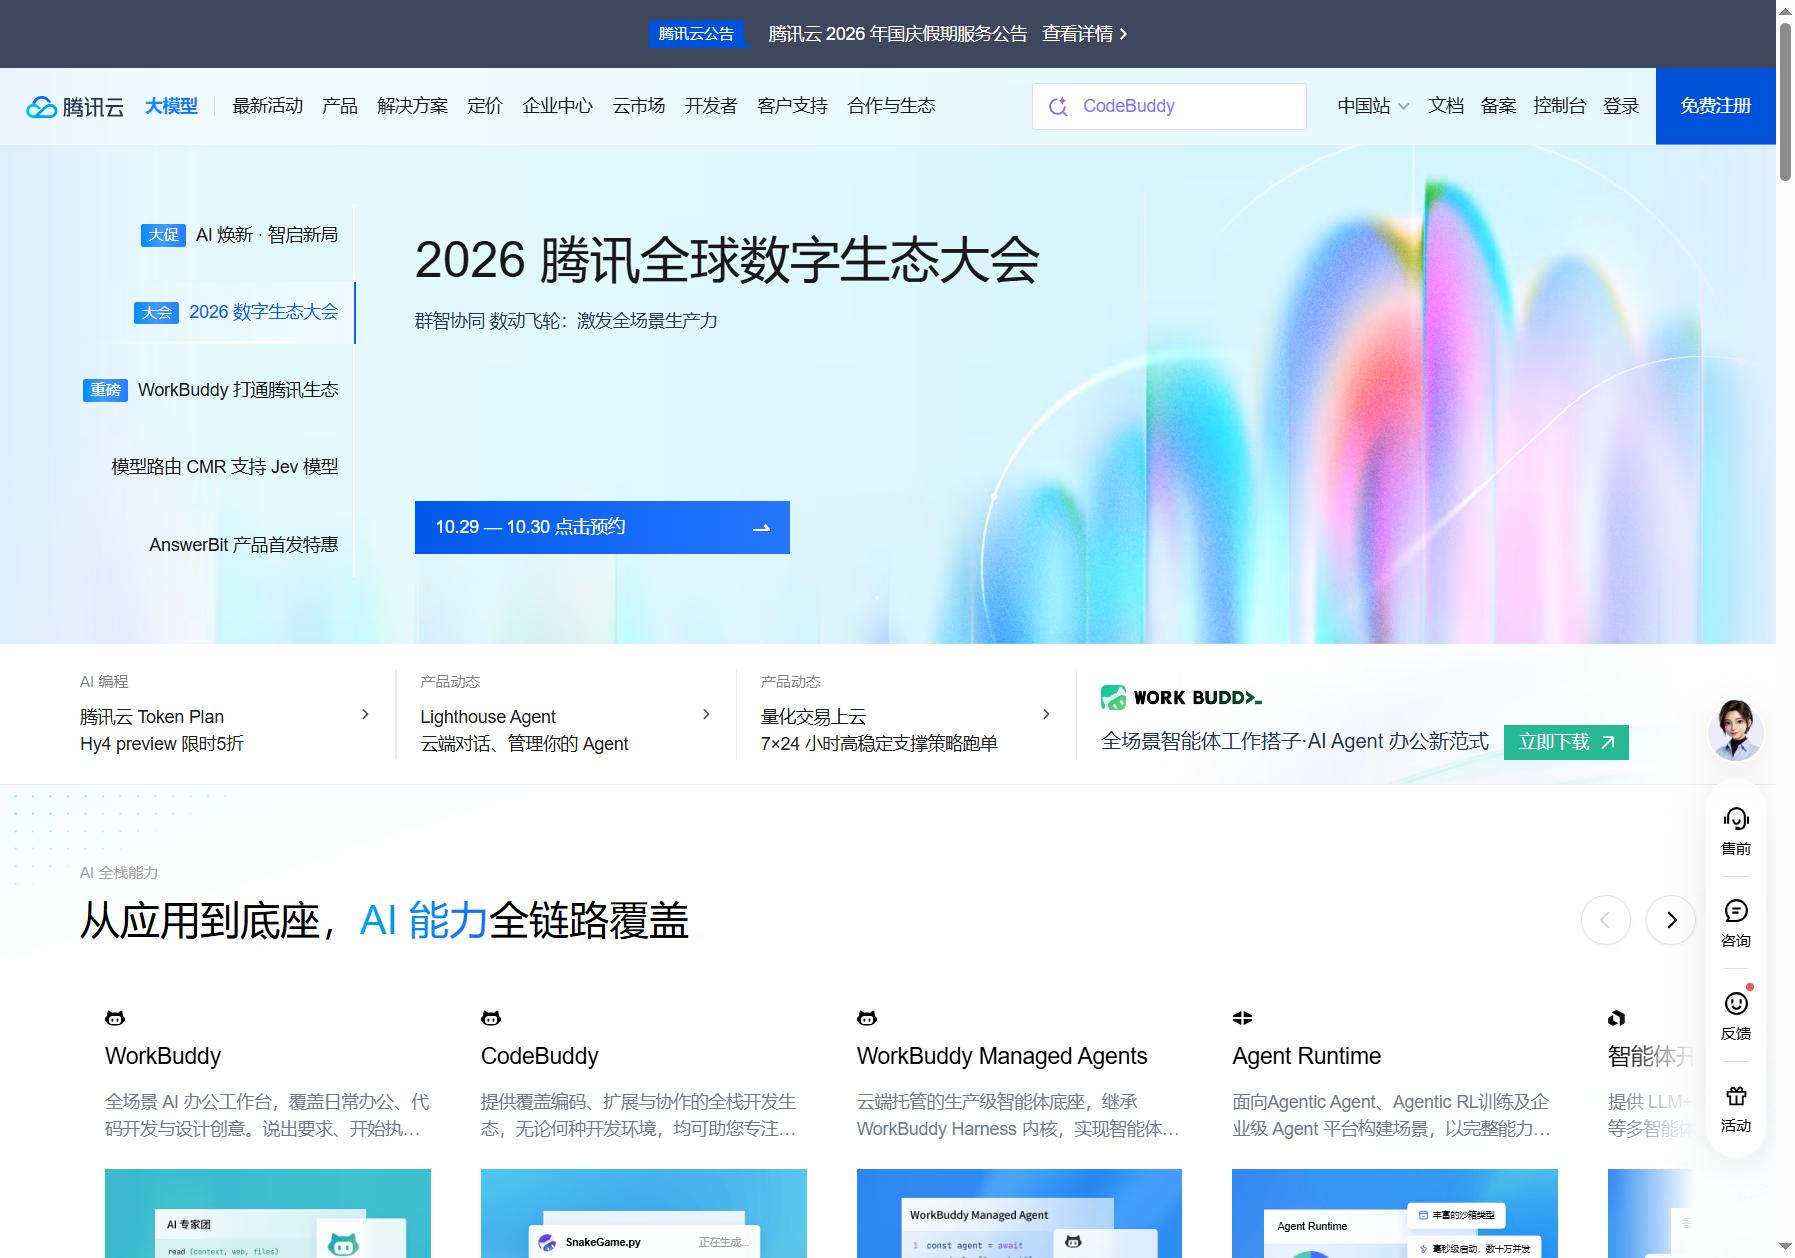This screenshot has height=1258, width=1795.
Task: Open the 控制台 link
Action: (1559, 106)
